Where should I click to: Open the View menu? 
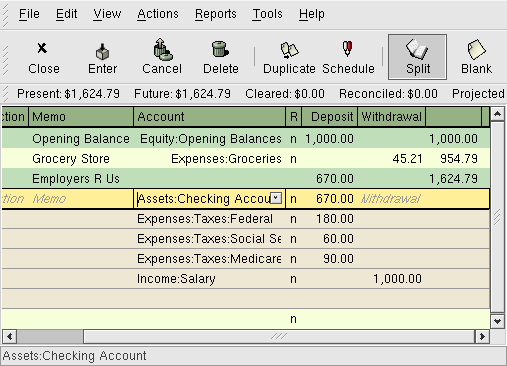coord(107,14)
